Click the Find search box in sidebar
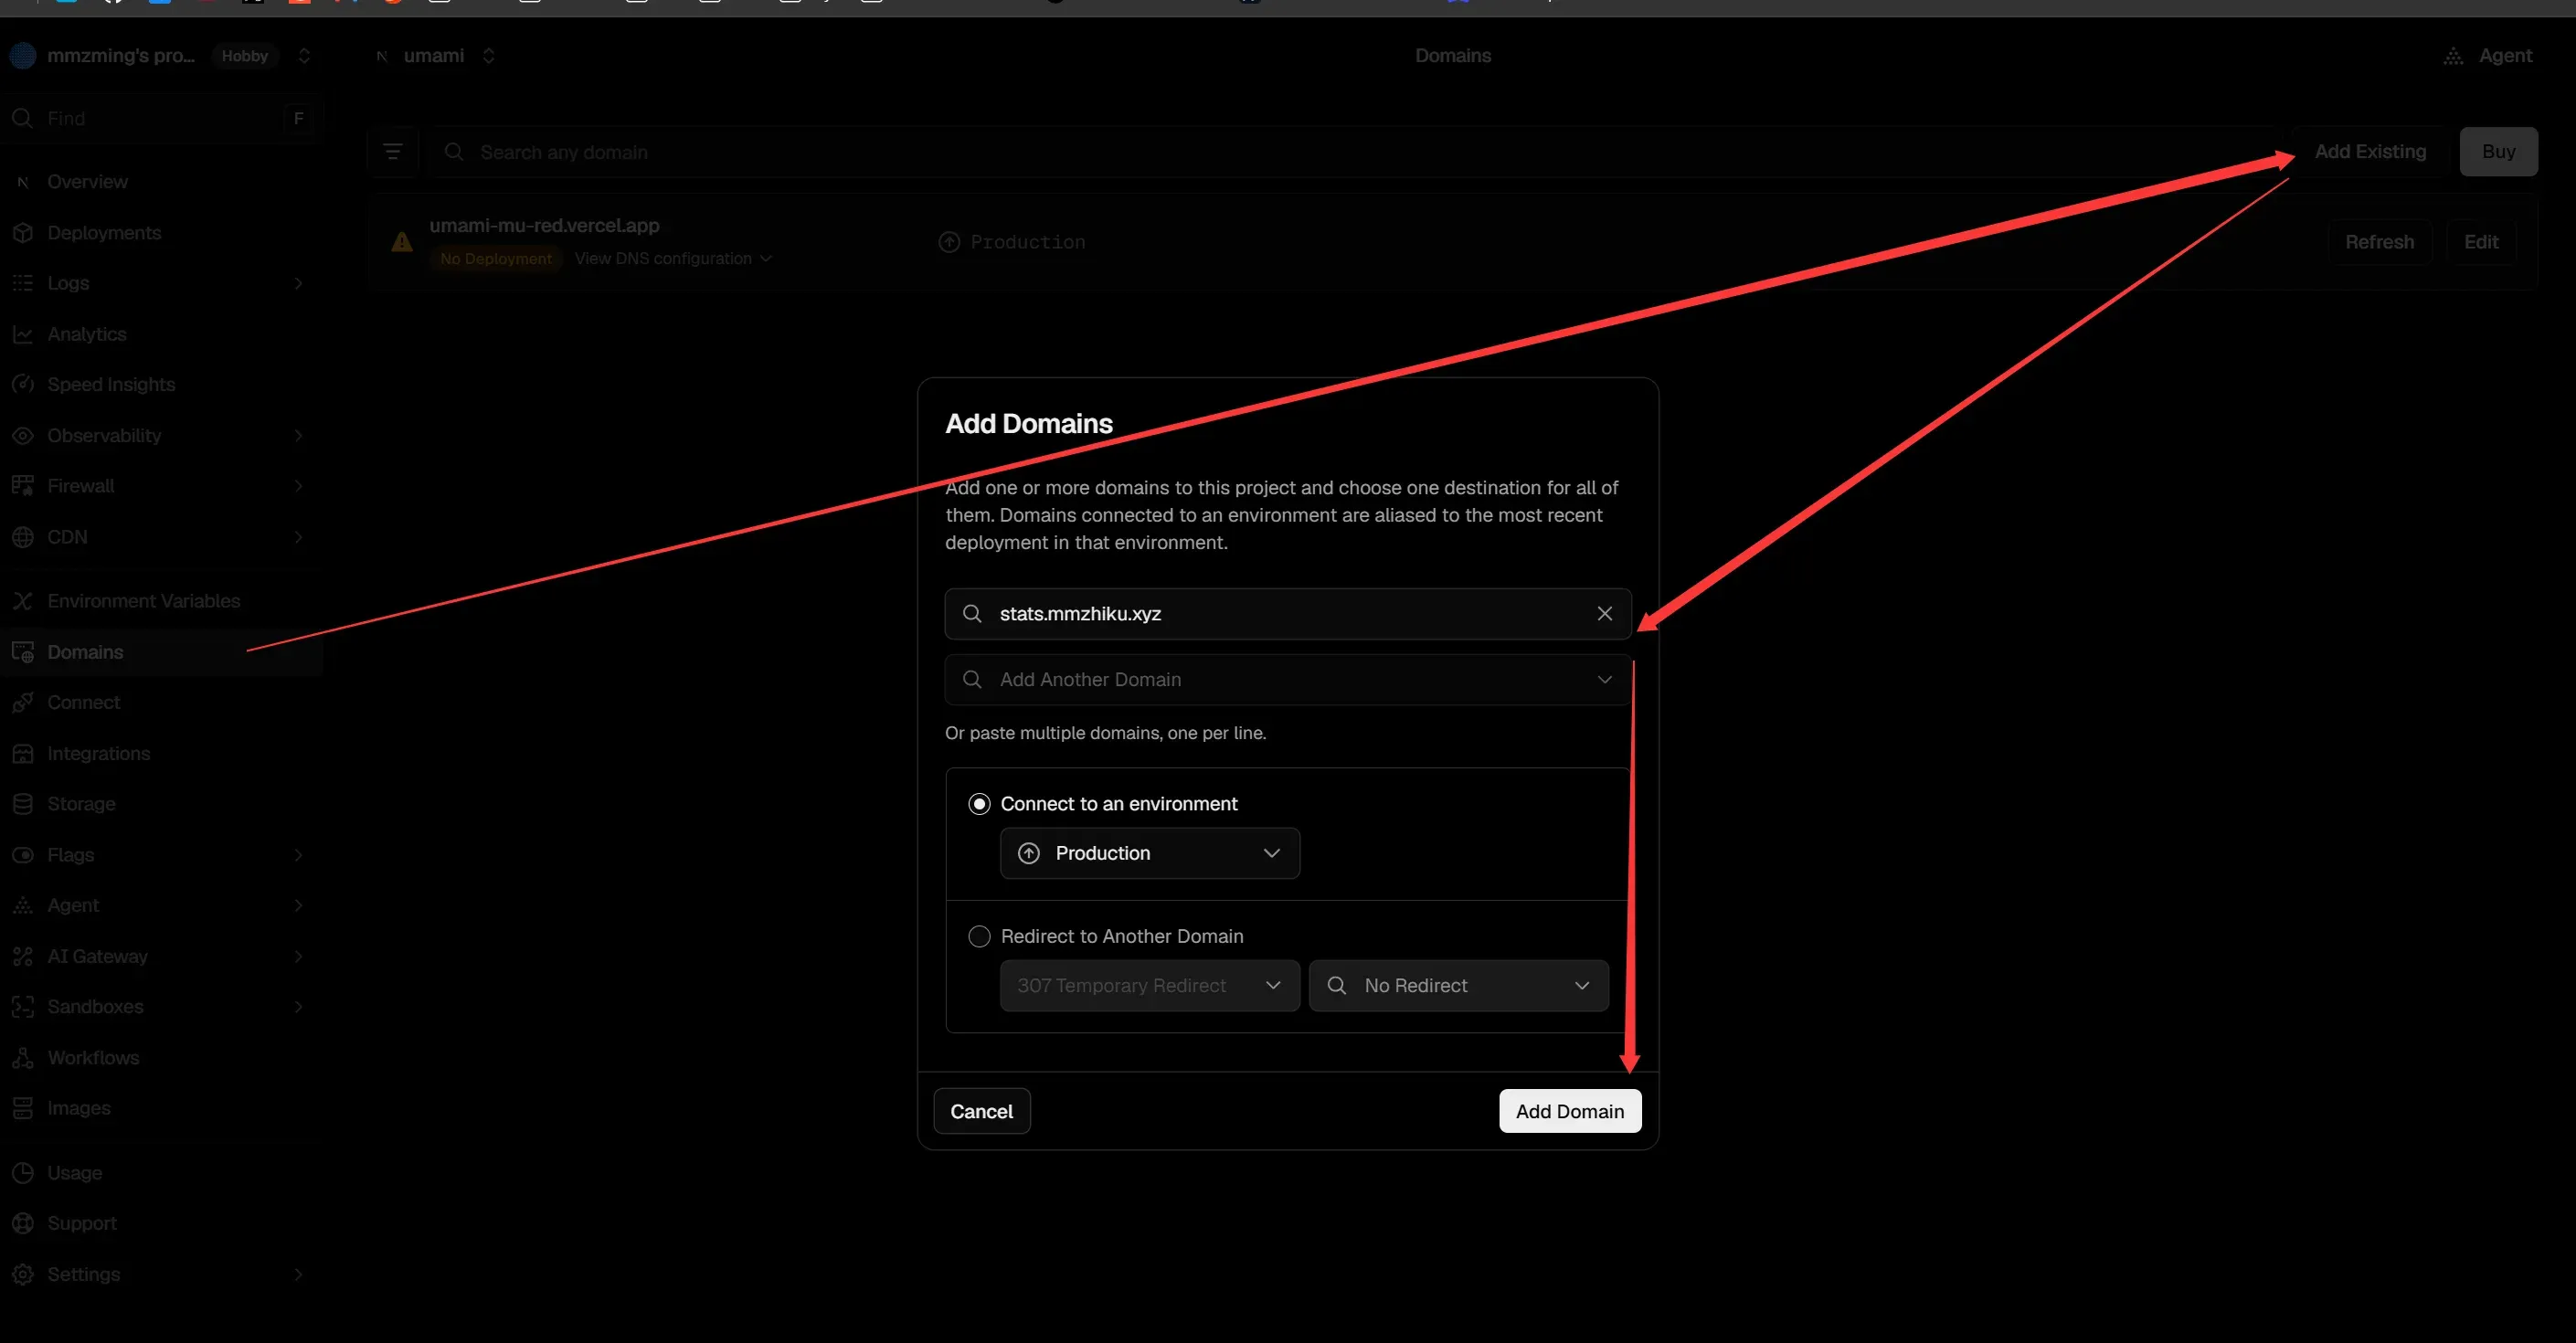The height and width of the screenshot is (1343, 2576). [161, 118]
